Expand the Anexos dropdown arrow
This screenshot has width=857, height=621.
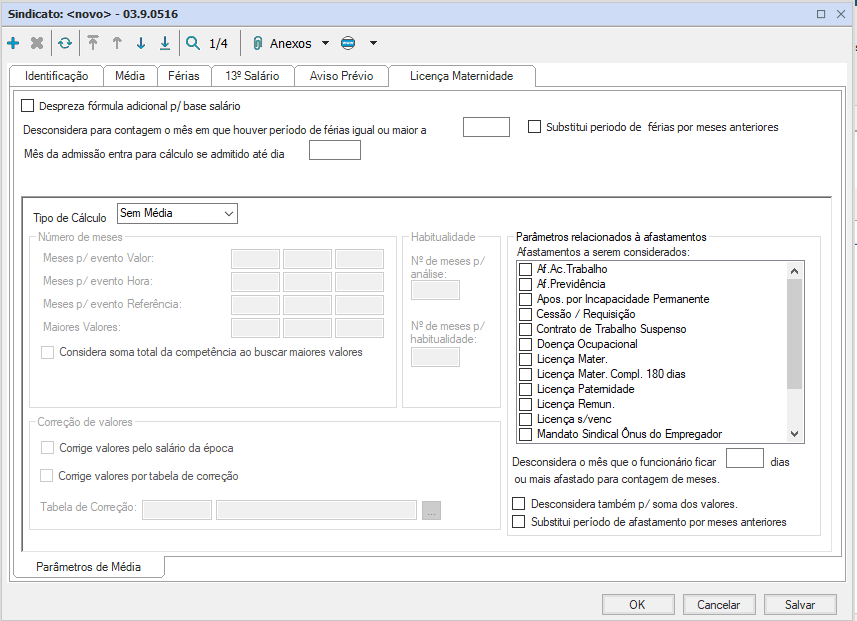[325, 44]
